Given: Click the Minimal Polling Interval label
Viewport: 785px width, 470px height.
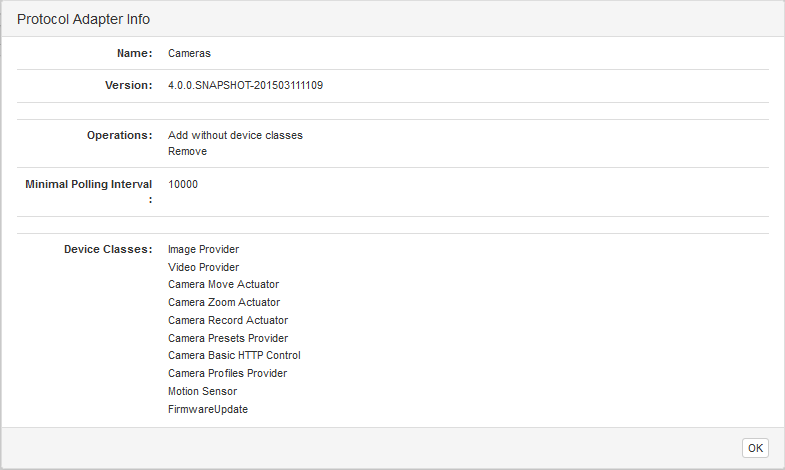Looking at the screenshot, I should pos(89,184).
